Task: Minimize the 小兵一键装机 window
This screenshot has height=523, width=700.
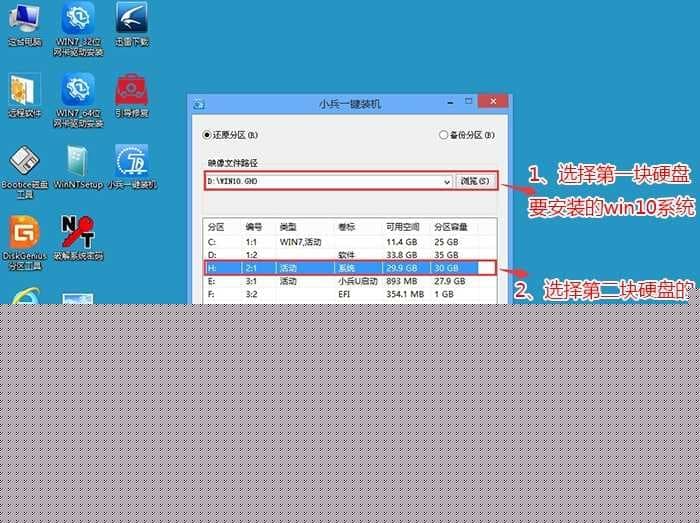Action: [x=451, y=102]
